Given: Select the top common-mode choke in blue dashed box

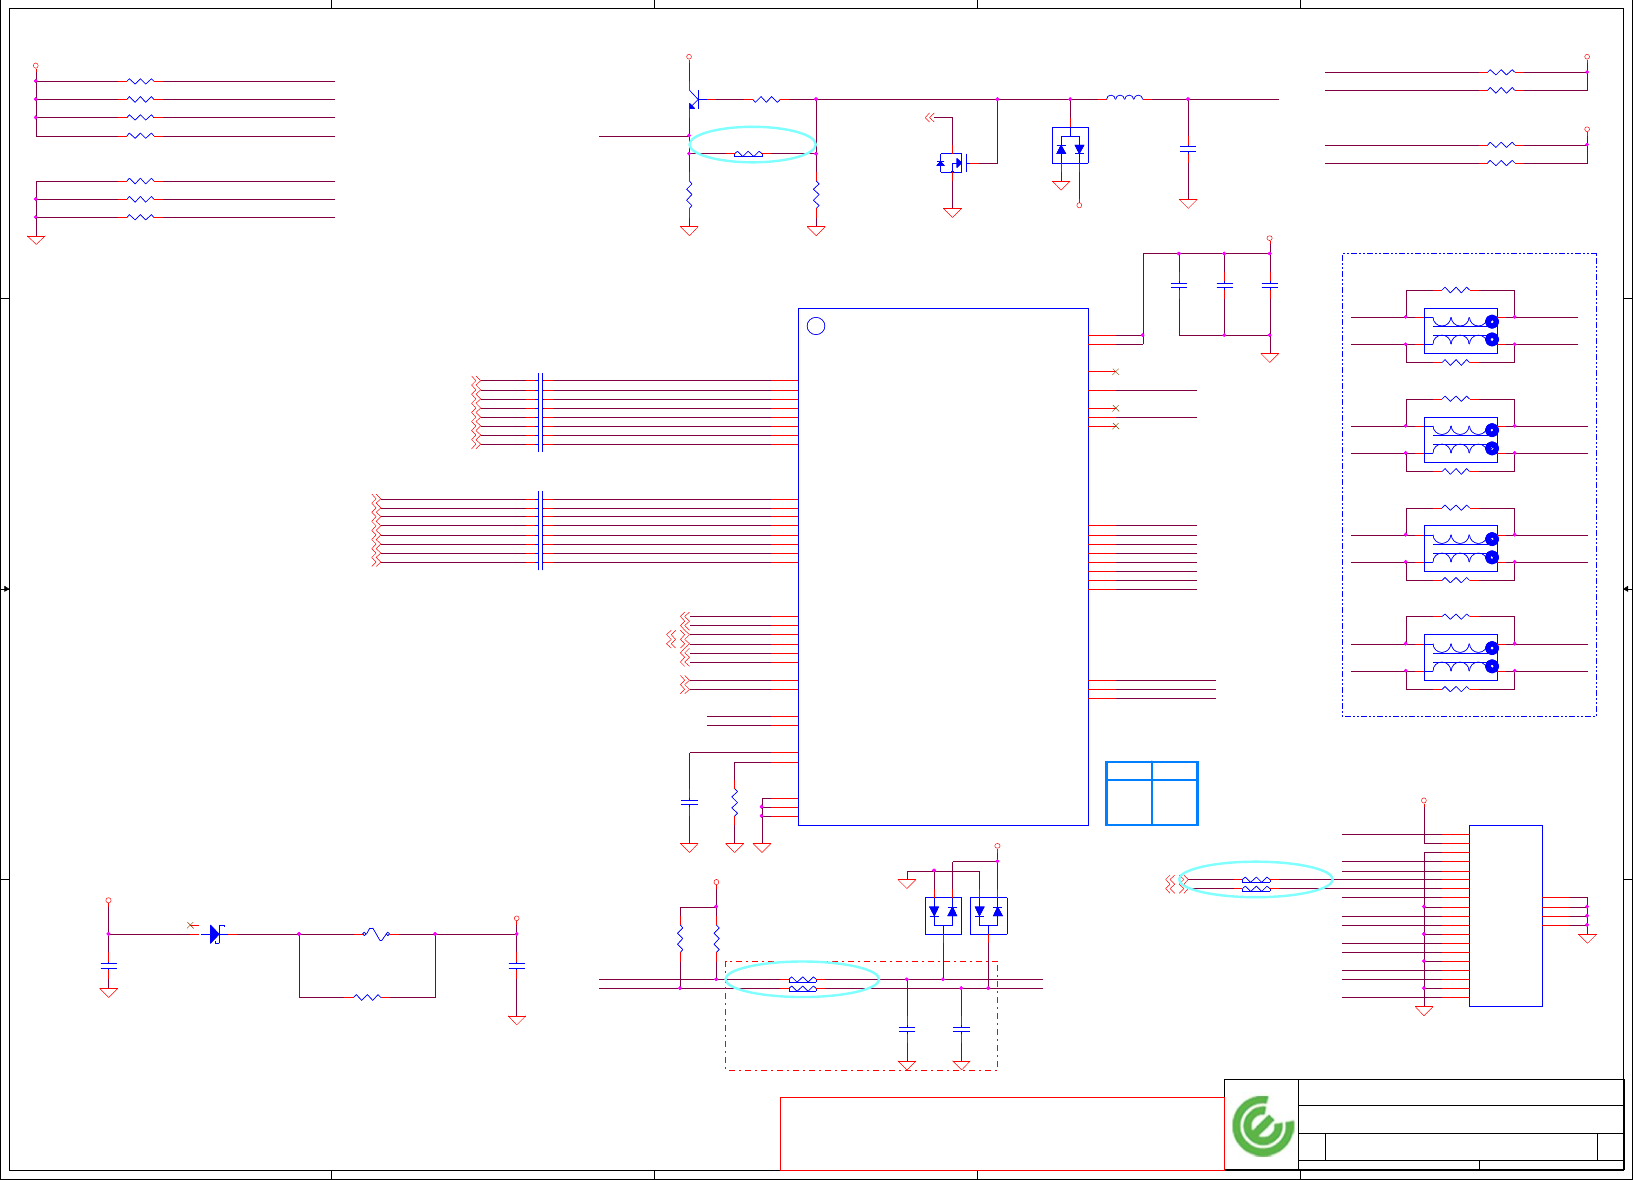Looking at the screenshot, I should click(1461, 331).
